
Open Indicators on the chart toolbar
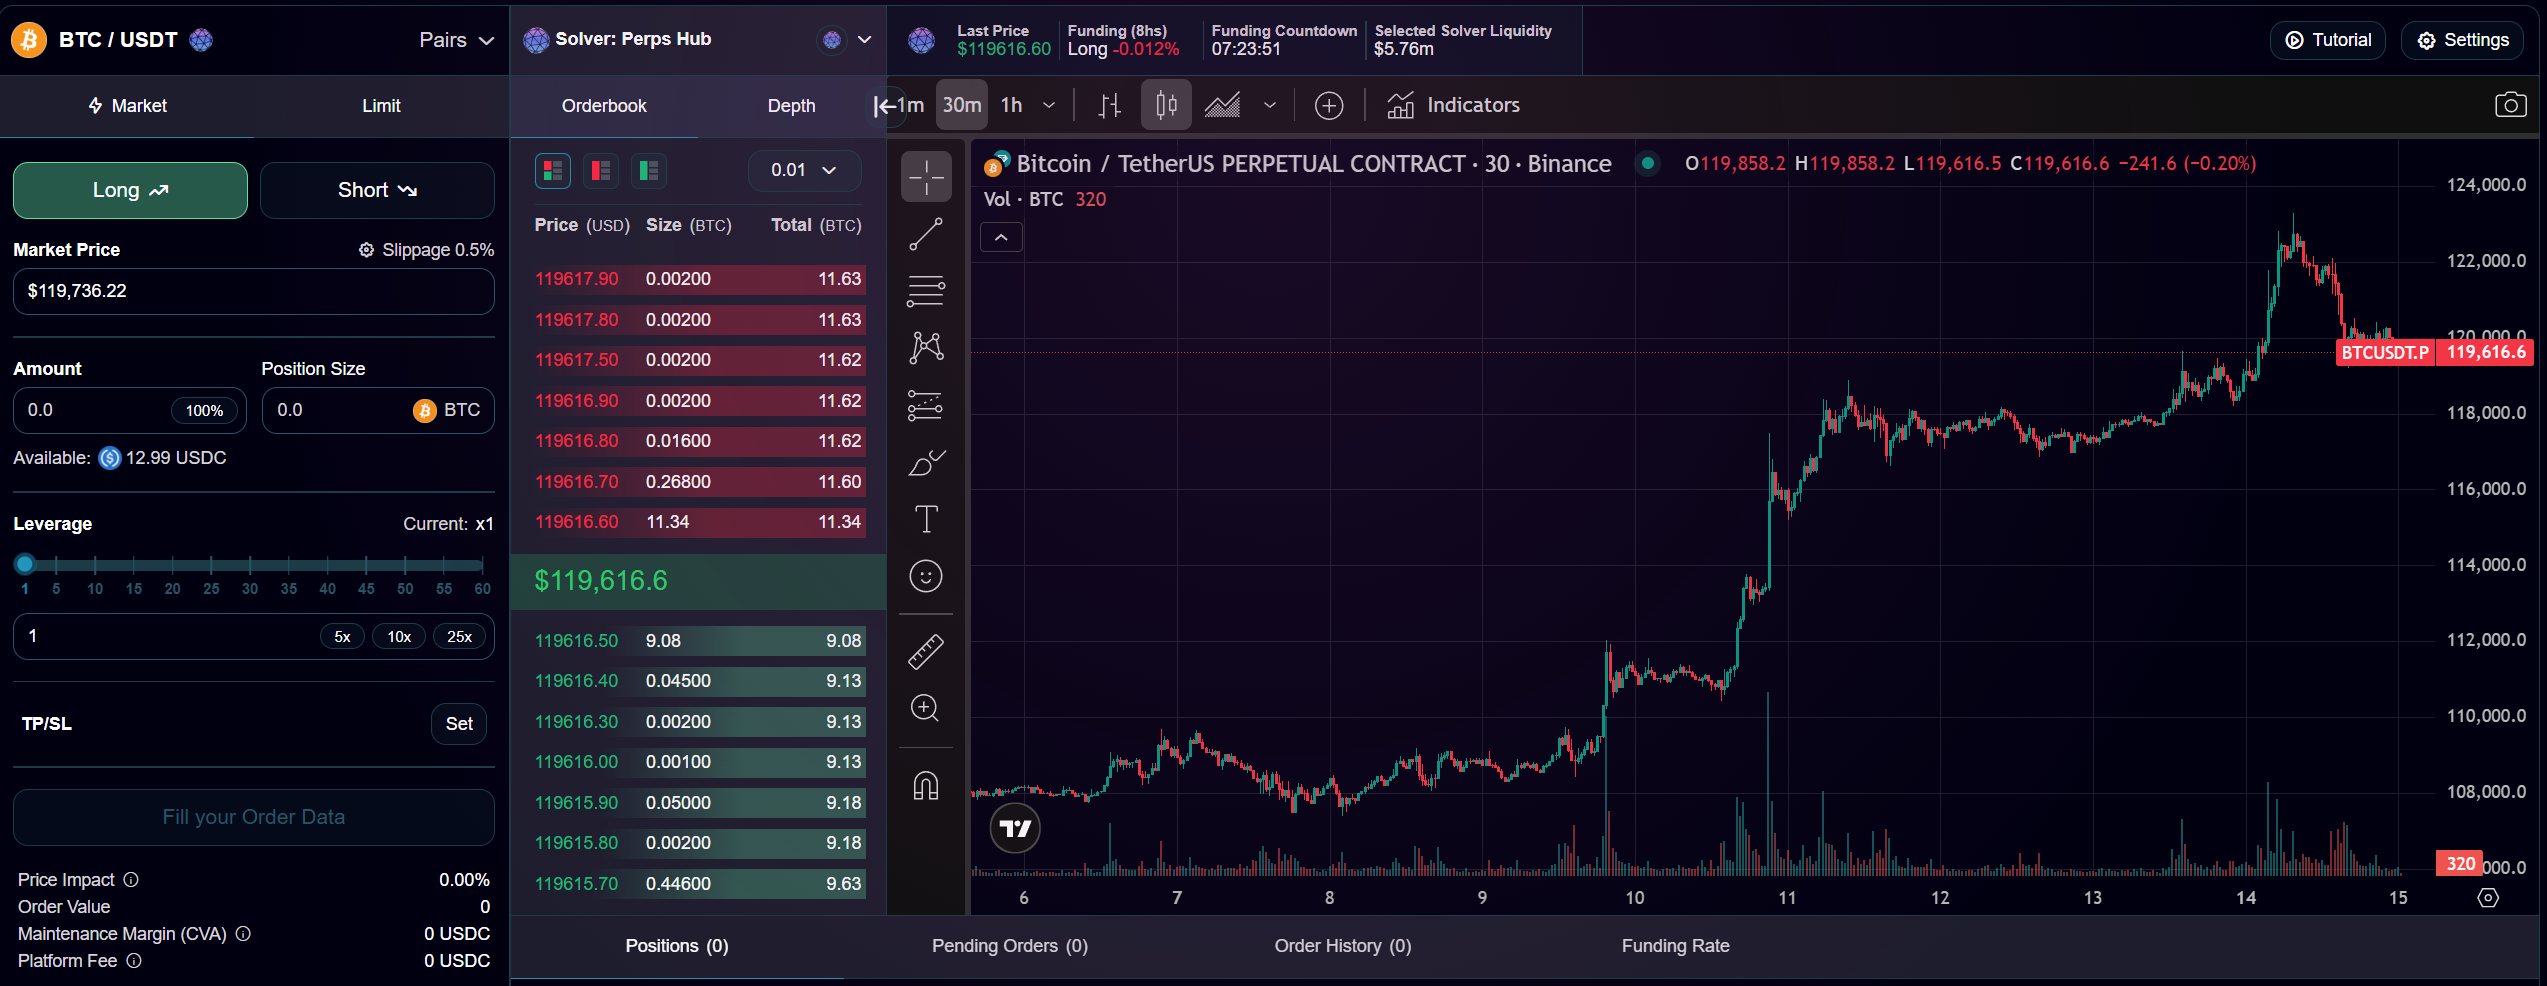[1453, 105]
